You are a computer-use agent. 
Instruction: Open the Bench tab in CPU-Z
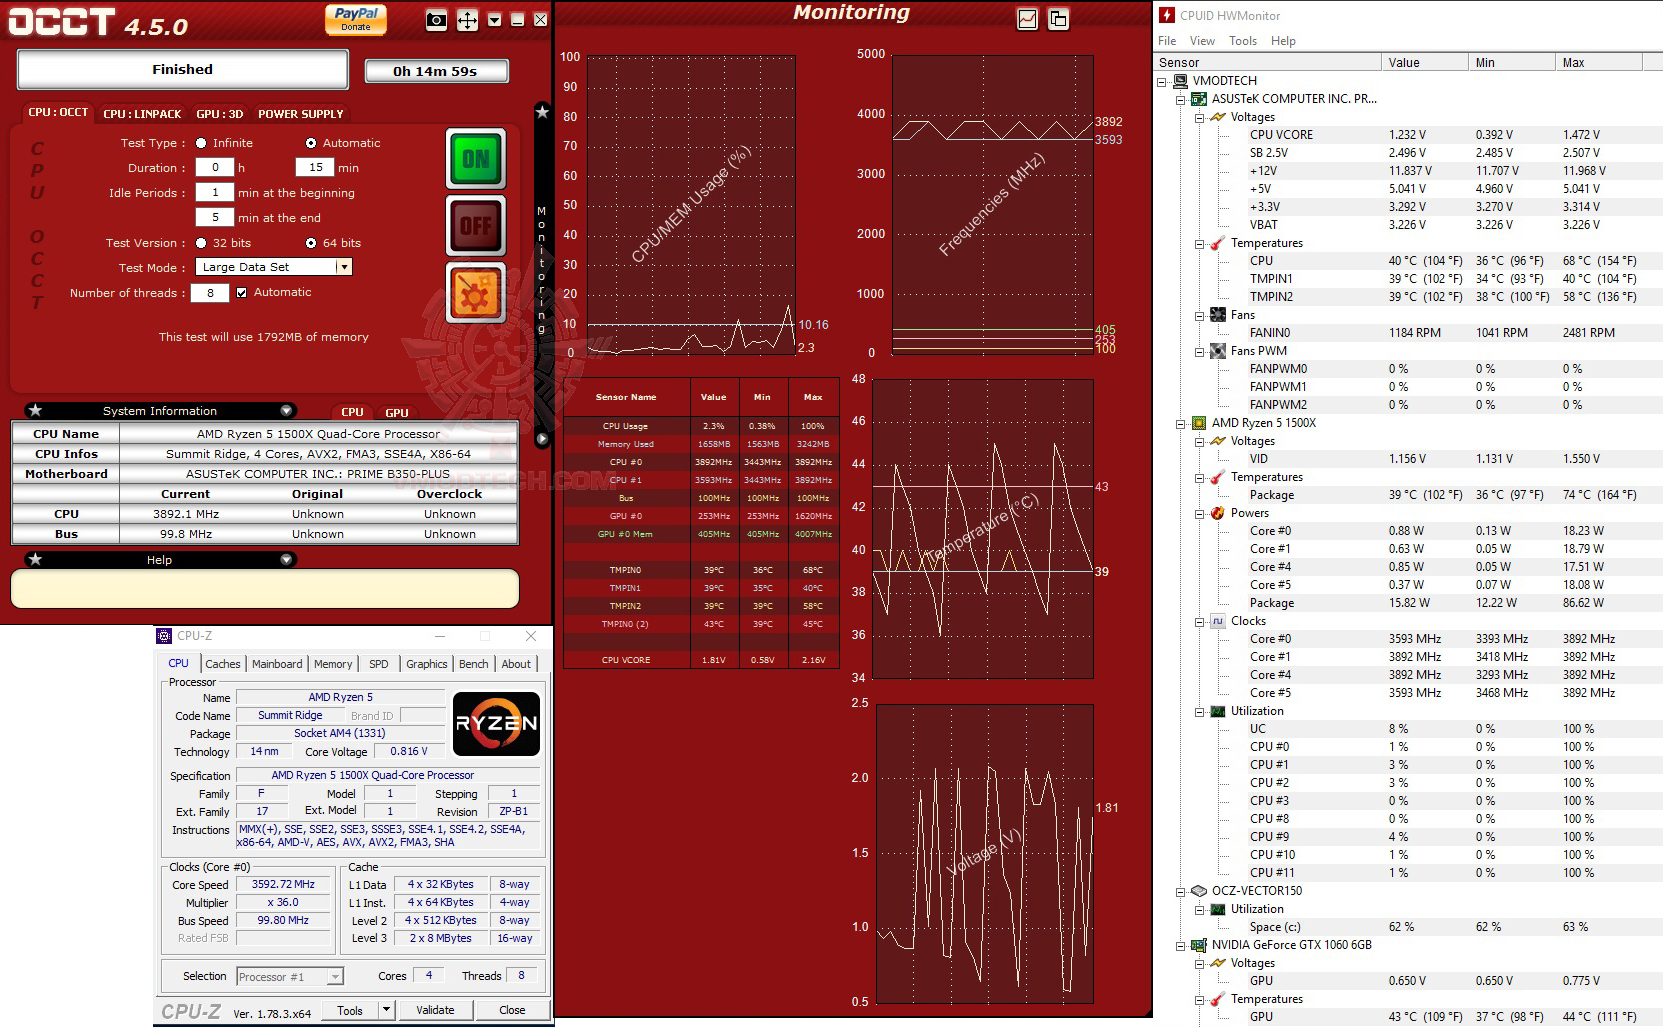pos(474,664)
